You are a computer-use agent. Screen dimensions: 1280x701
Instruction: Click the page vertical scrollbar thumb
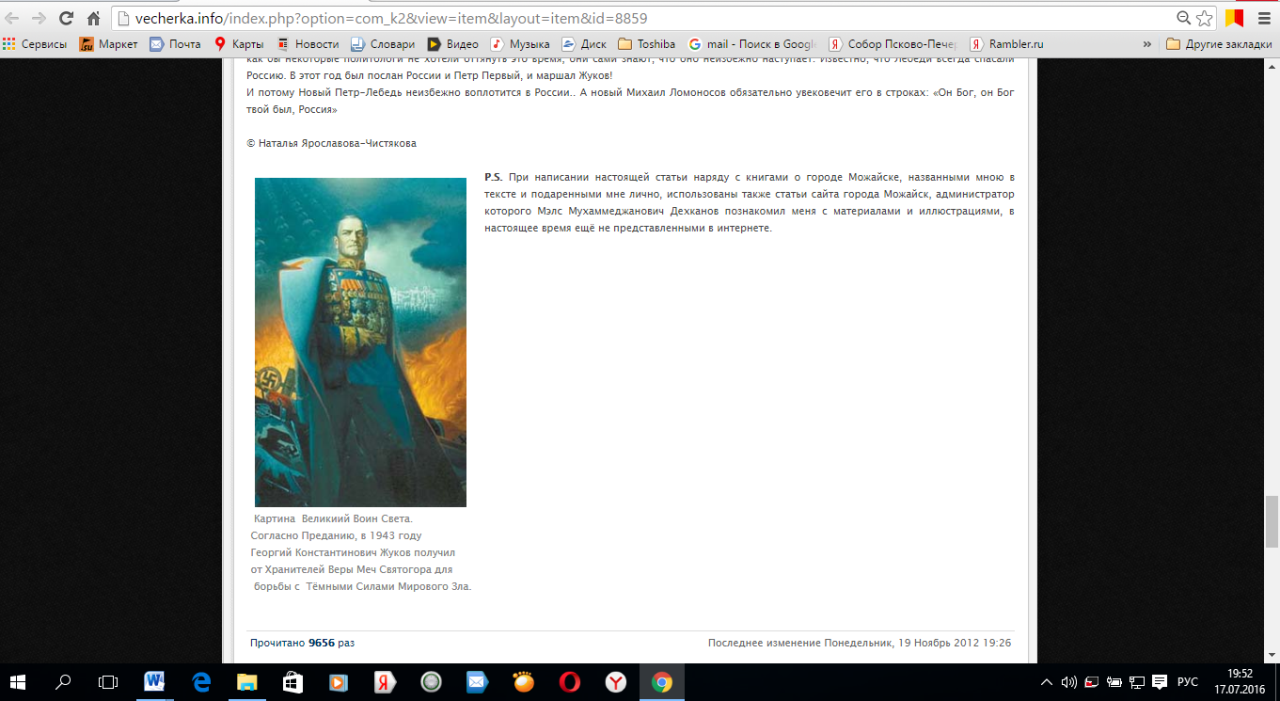coord(1272,521)
